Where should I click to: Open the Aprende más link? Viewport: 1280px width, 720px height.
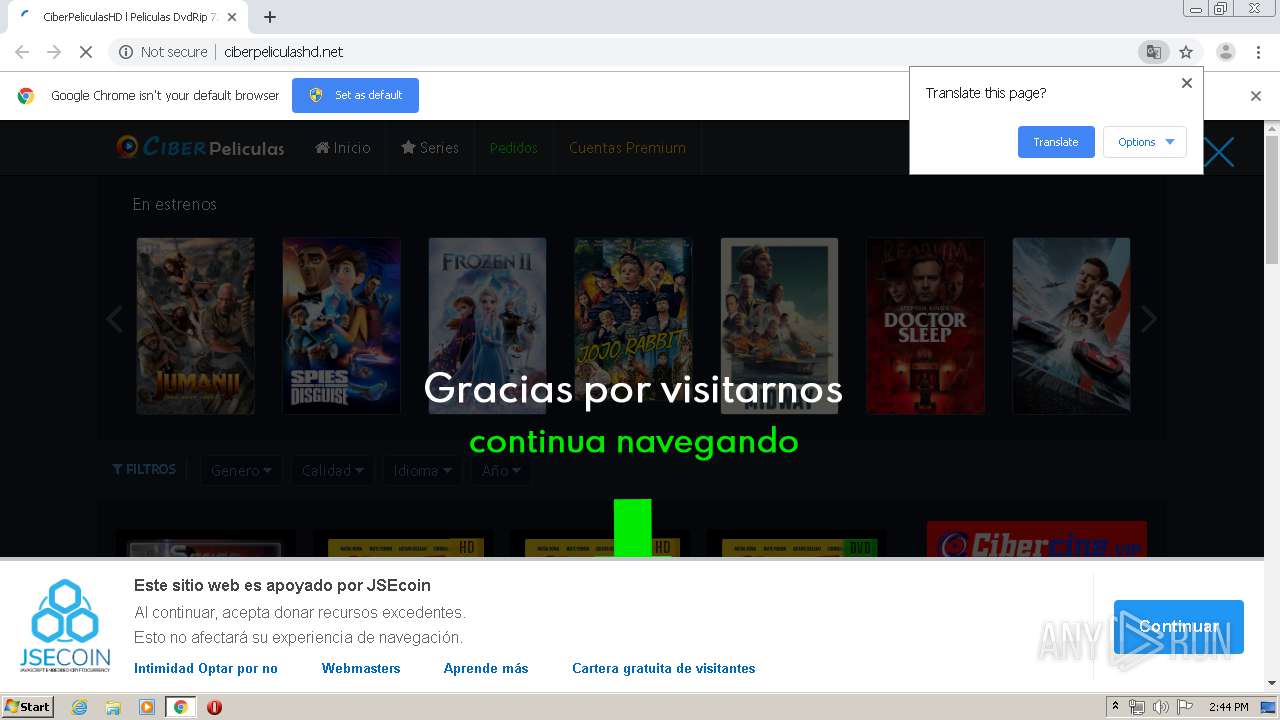[x=486, y=668]
